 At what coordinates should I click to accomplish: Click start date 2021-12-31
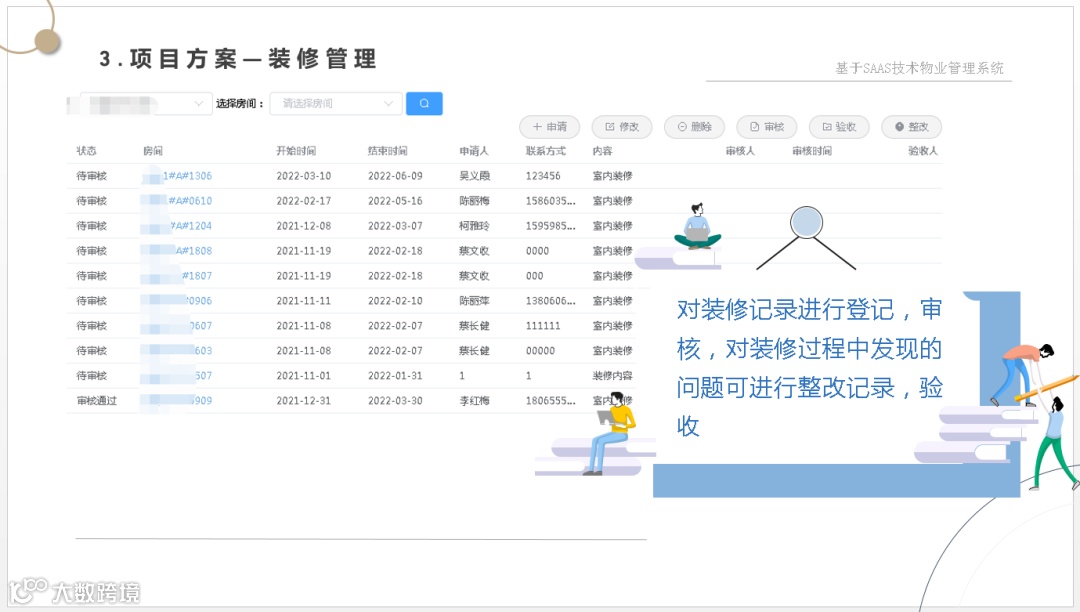[x=304, y=401]
